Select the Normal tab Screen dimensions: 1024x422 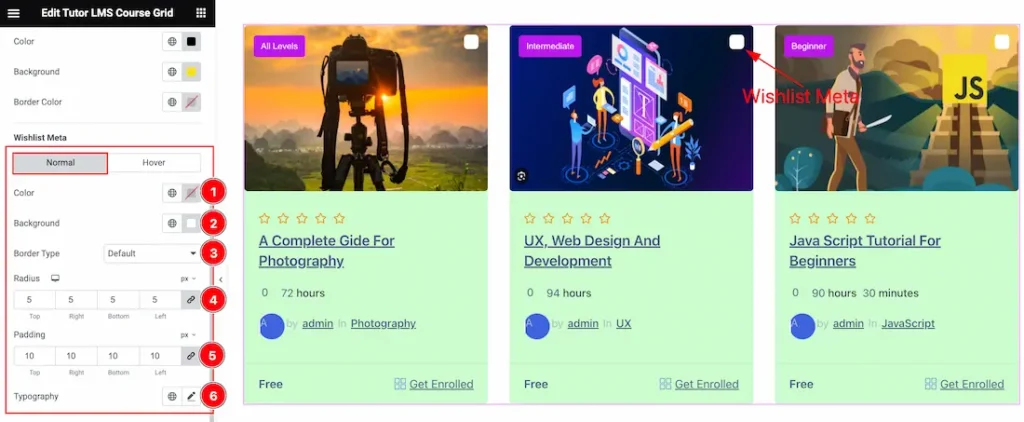60,163
